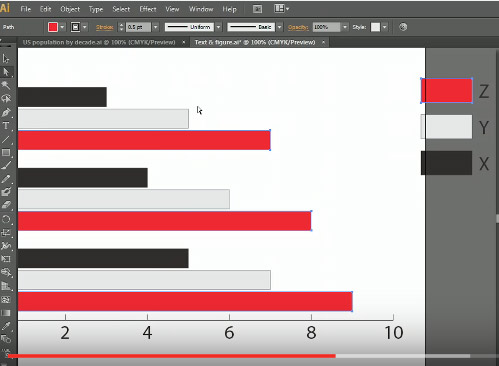Viewport: 499px width, 366px height.
Task: Select the Magic Wand tool
Action: 6,85
